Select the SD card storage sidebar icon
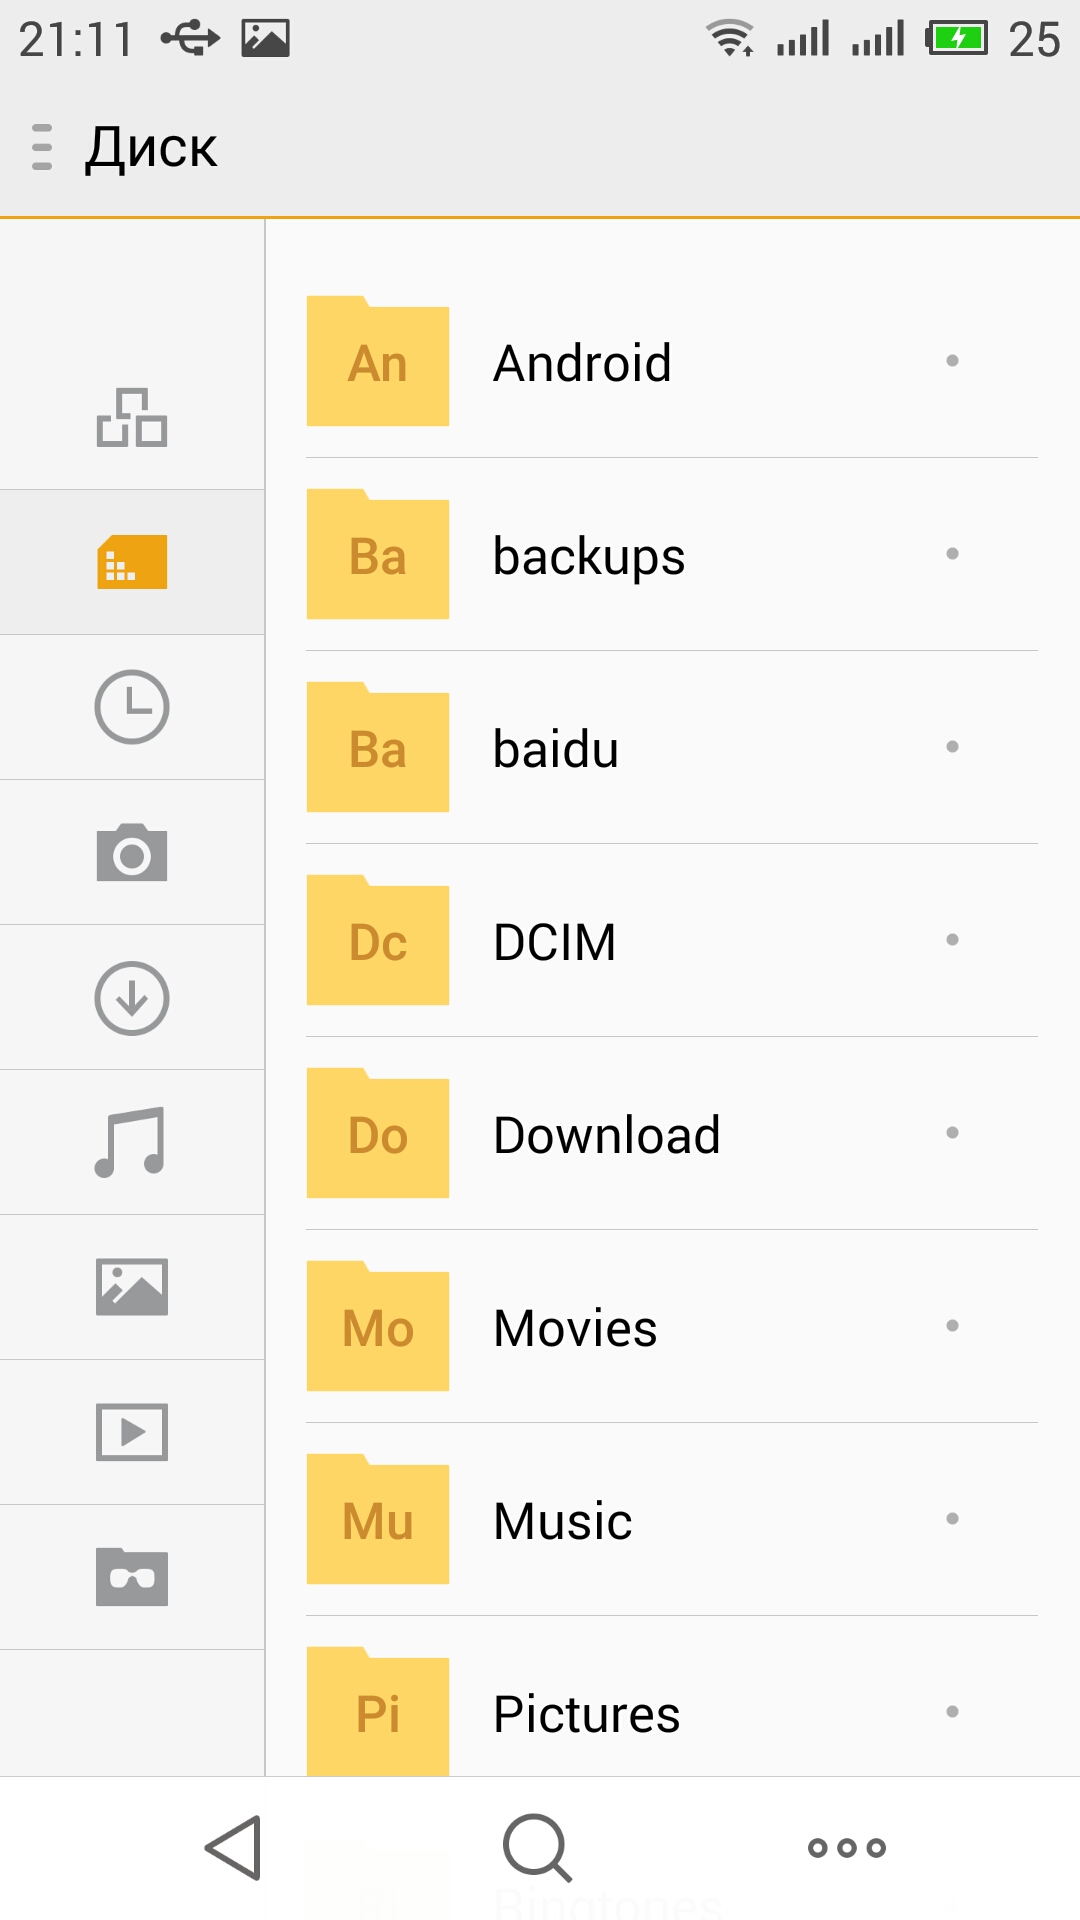 point(132,562)
